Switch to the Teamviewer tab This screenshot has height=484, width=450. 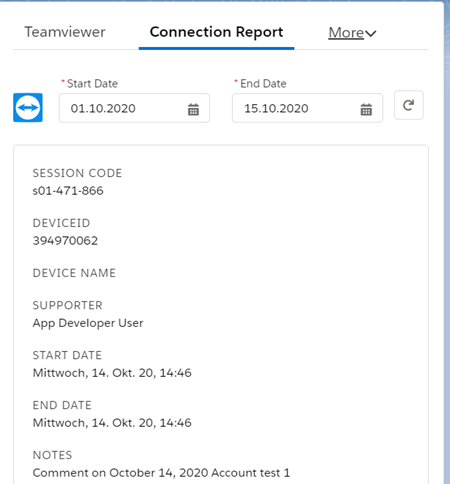(x=65, y=32)
